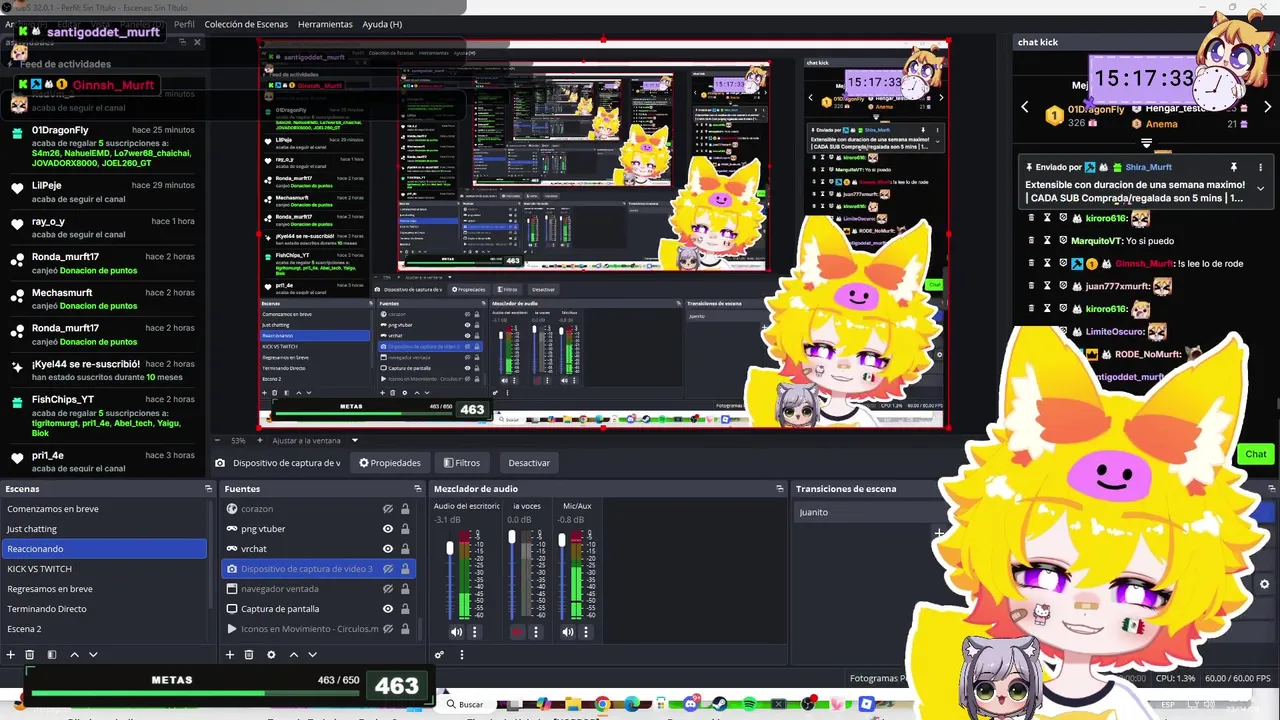The image size is (1280, 720).
Task: Open source properties gear in Fuentes toolbar
Action: (x=271, y=655)
